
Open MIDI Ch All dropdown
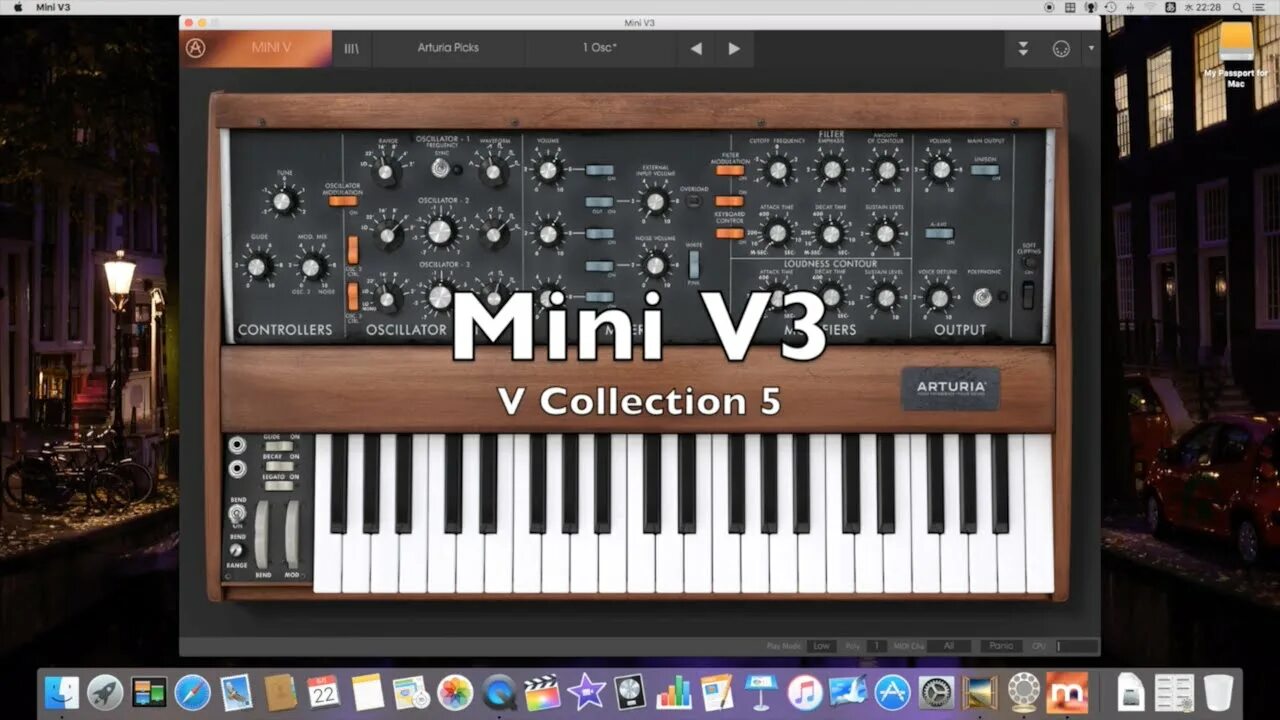(x=949, y=646)
